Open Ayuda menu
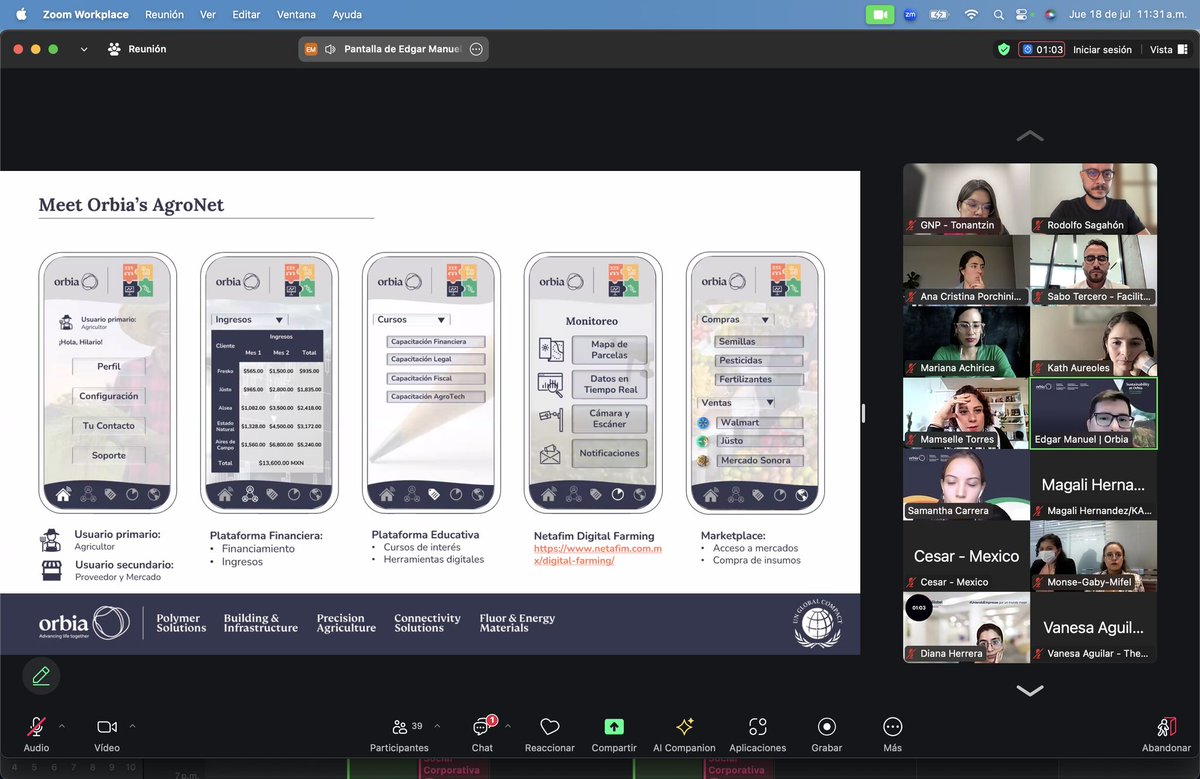This screenshot has width=1200, height=779. 347,15
